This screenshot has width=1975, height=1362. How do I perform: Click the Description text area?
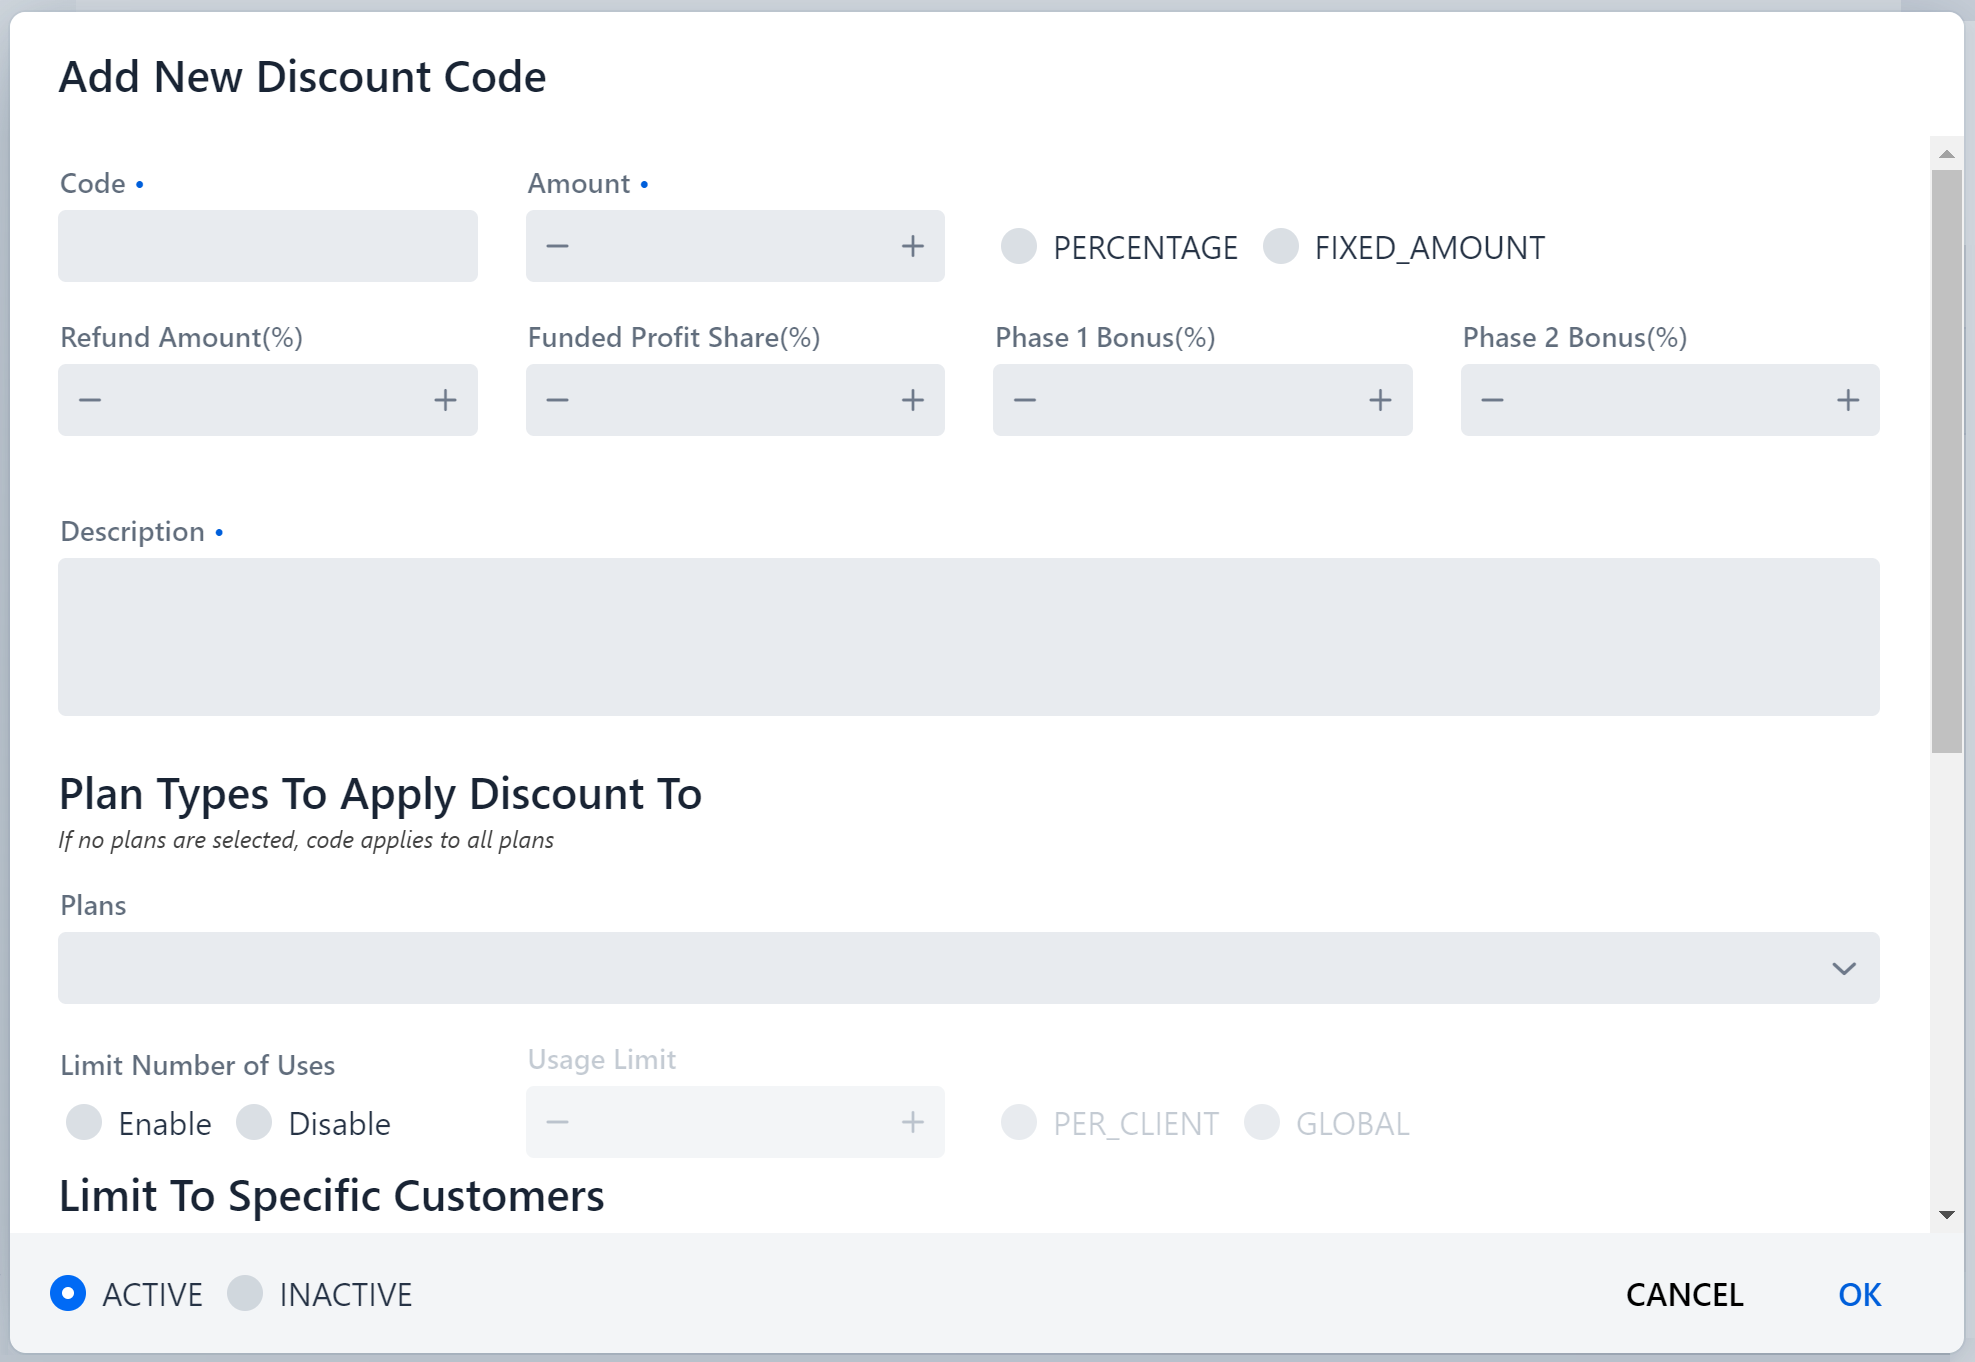[x=970, y=637]
